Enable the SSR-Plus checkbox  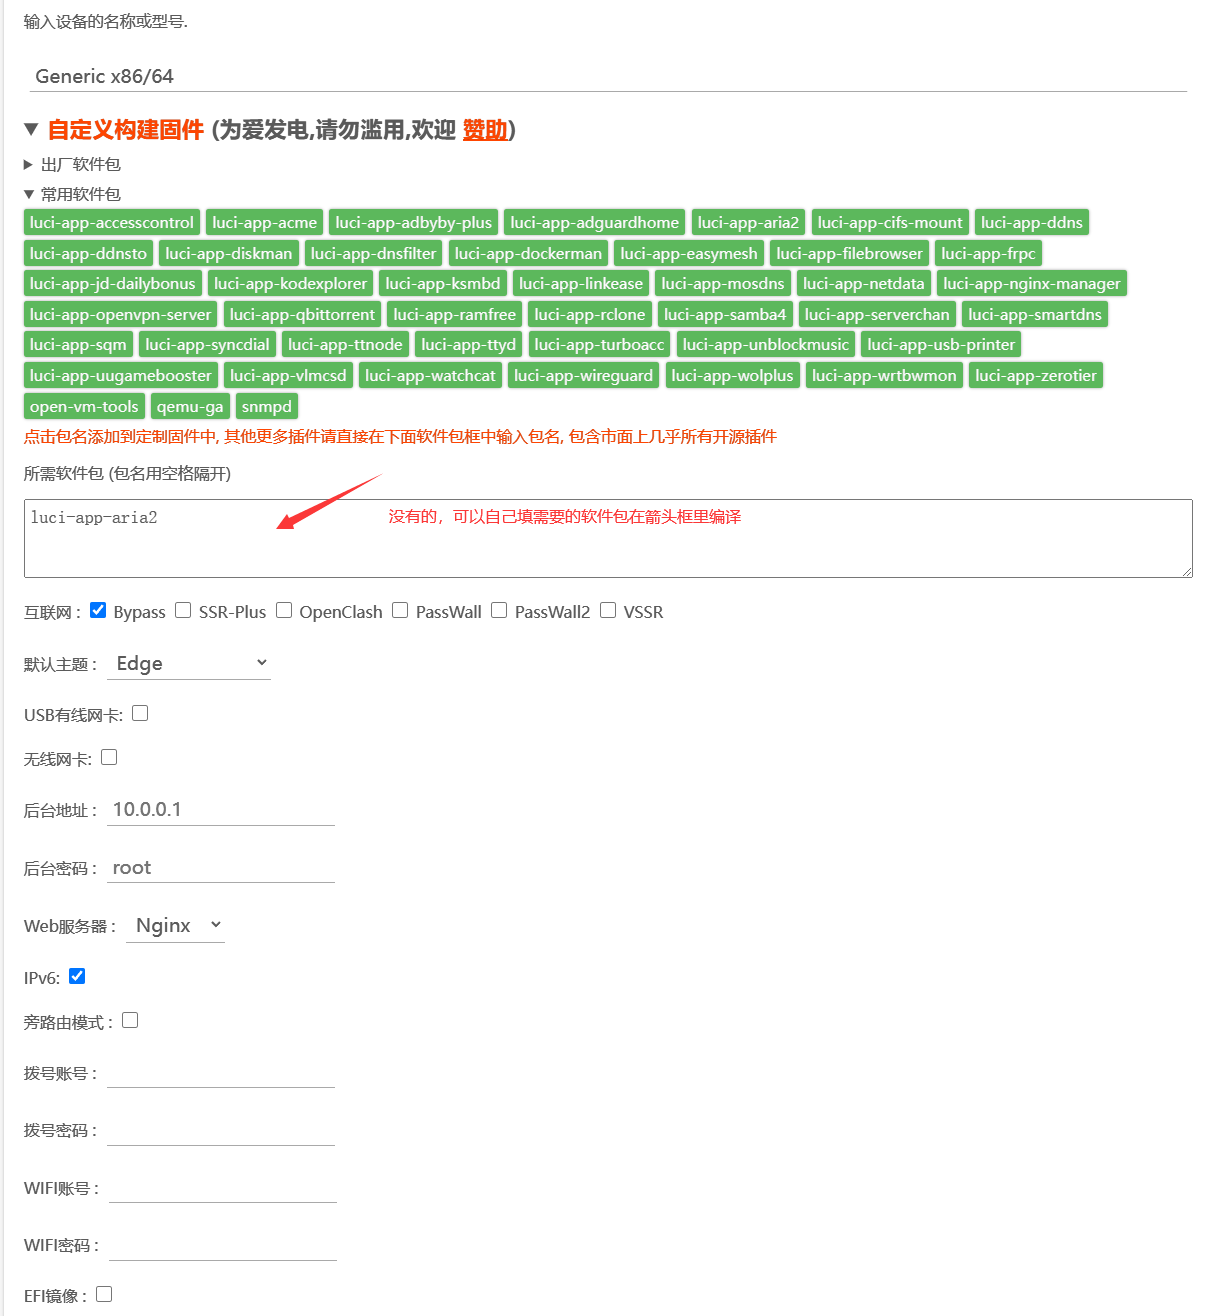(x=183, y=610)
